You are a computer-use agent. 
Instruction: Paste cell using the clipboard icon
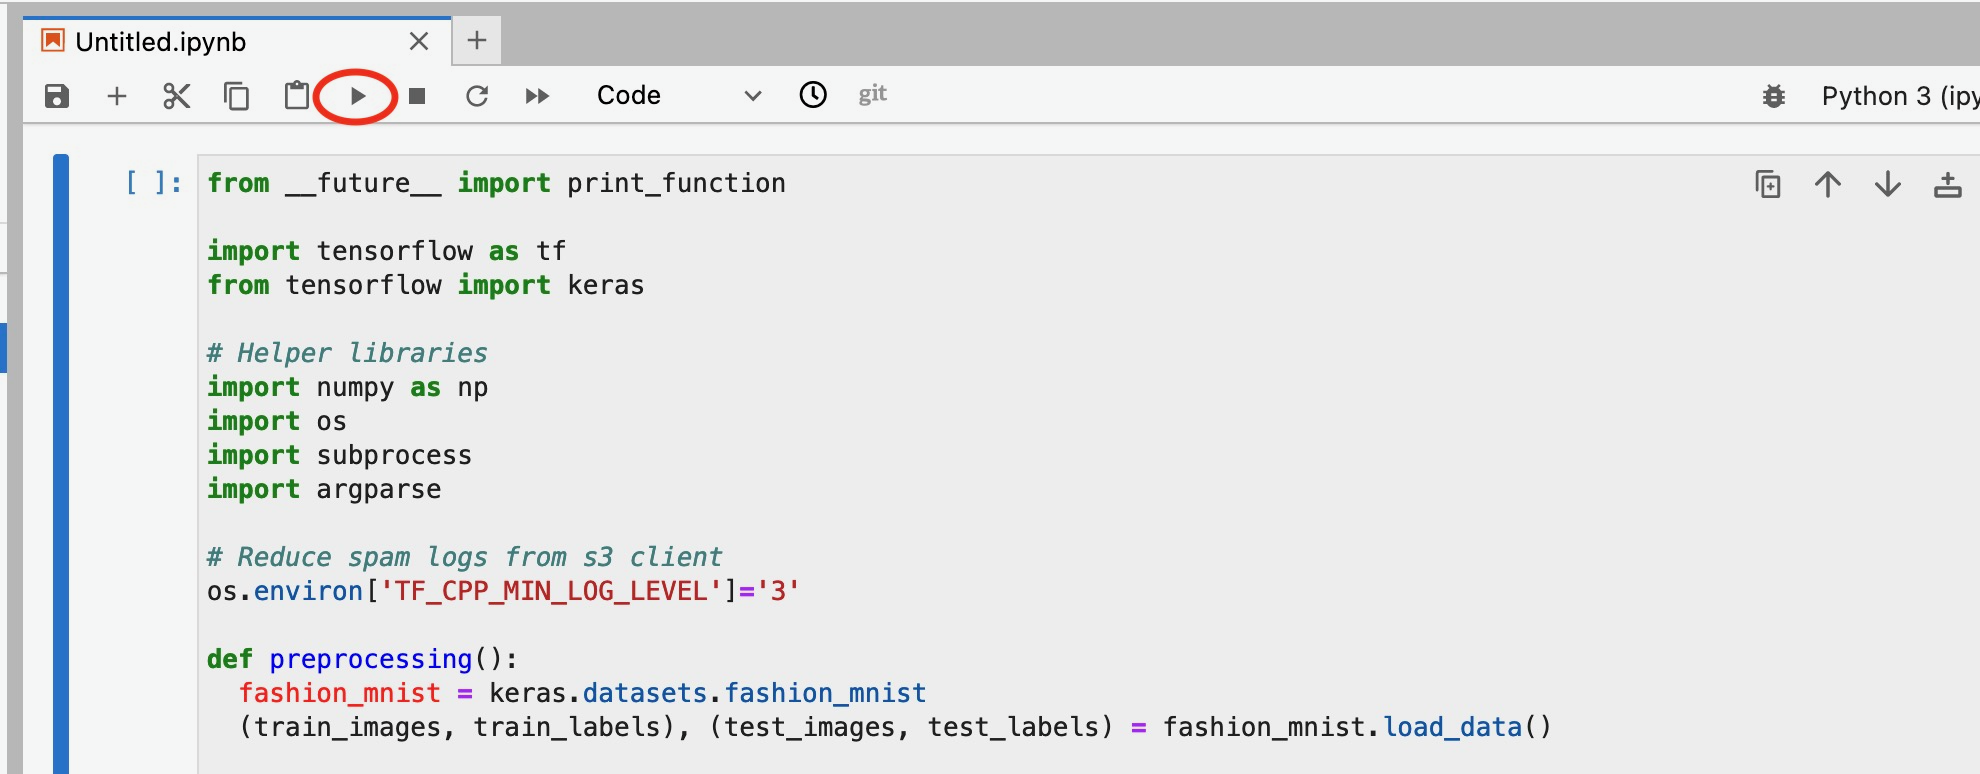coord(296,96)
